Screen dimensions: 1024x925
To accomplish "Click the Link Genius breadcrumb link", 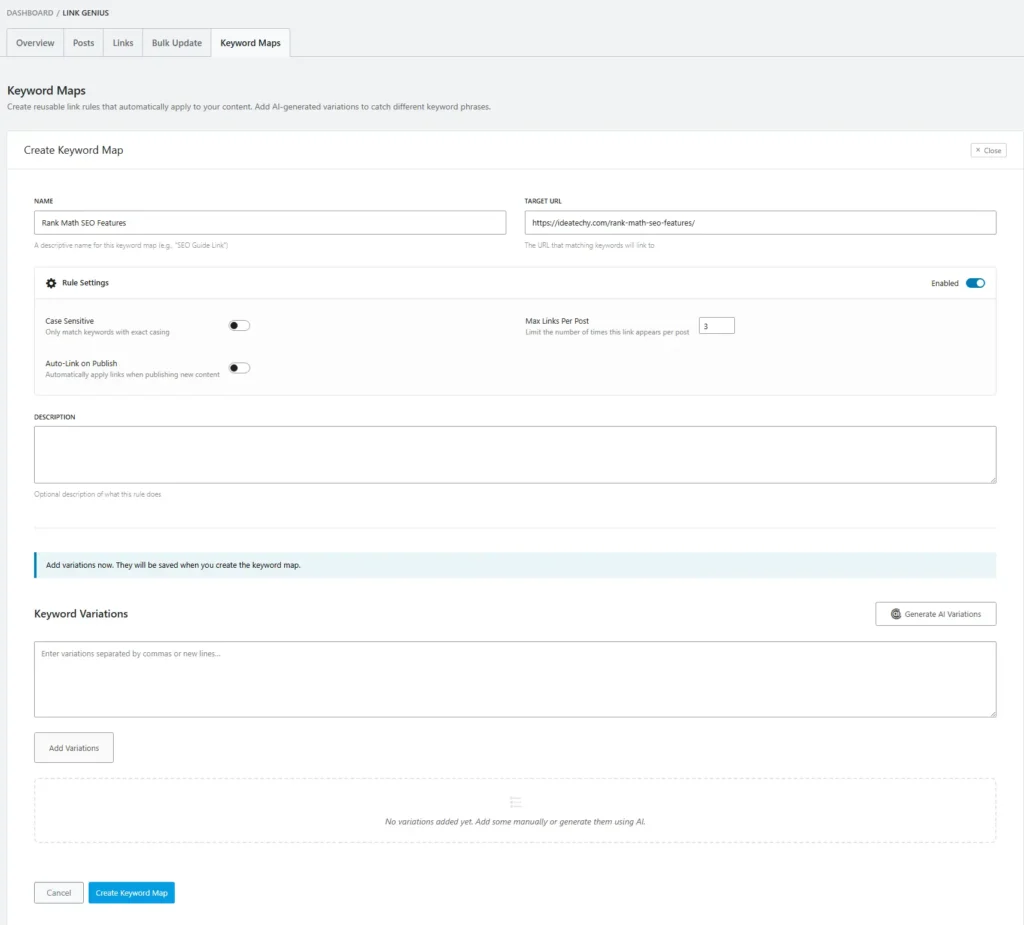I will tap(84, 12).
